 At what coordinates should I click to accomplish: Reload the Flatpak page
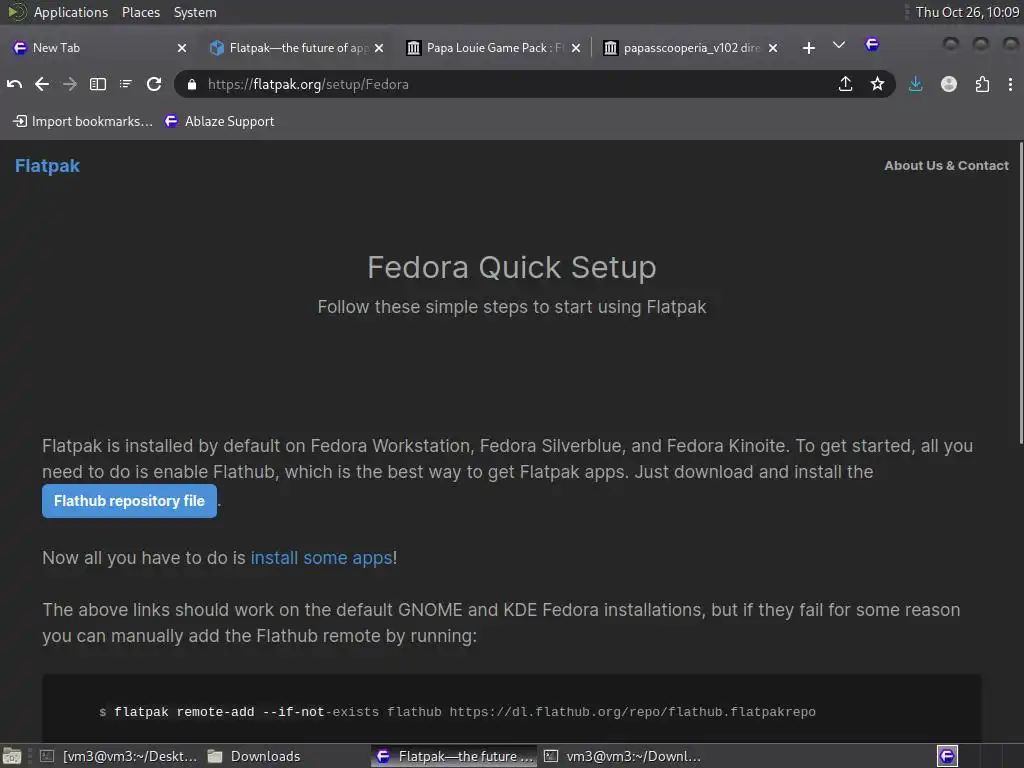pyautogui.click(x=154, y=84)
